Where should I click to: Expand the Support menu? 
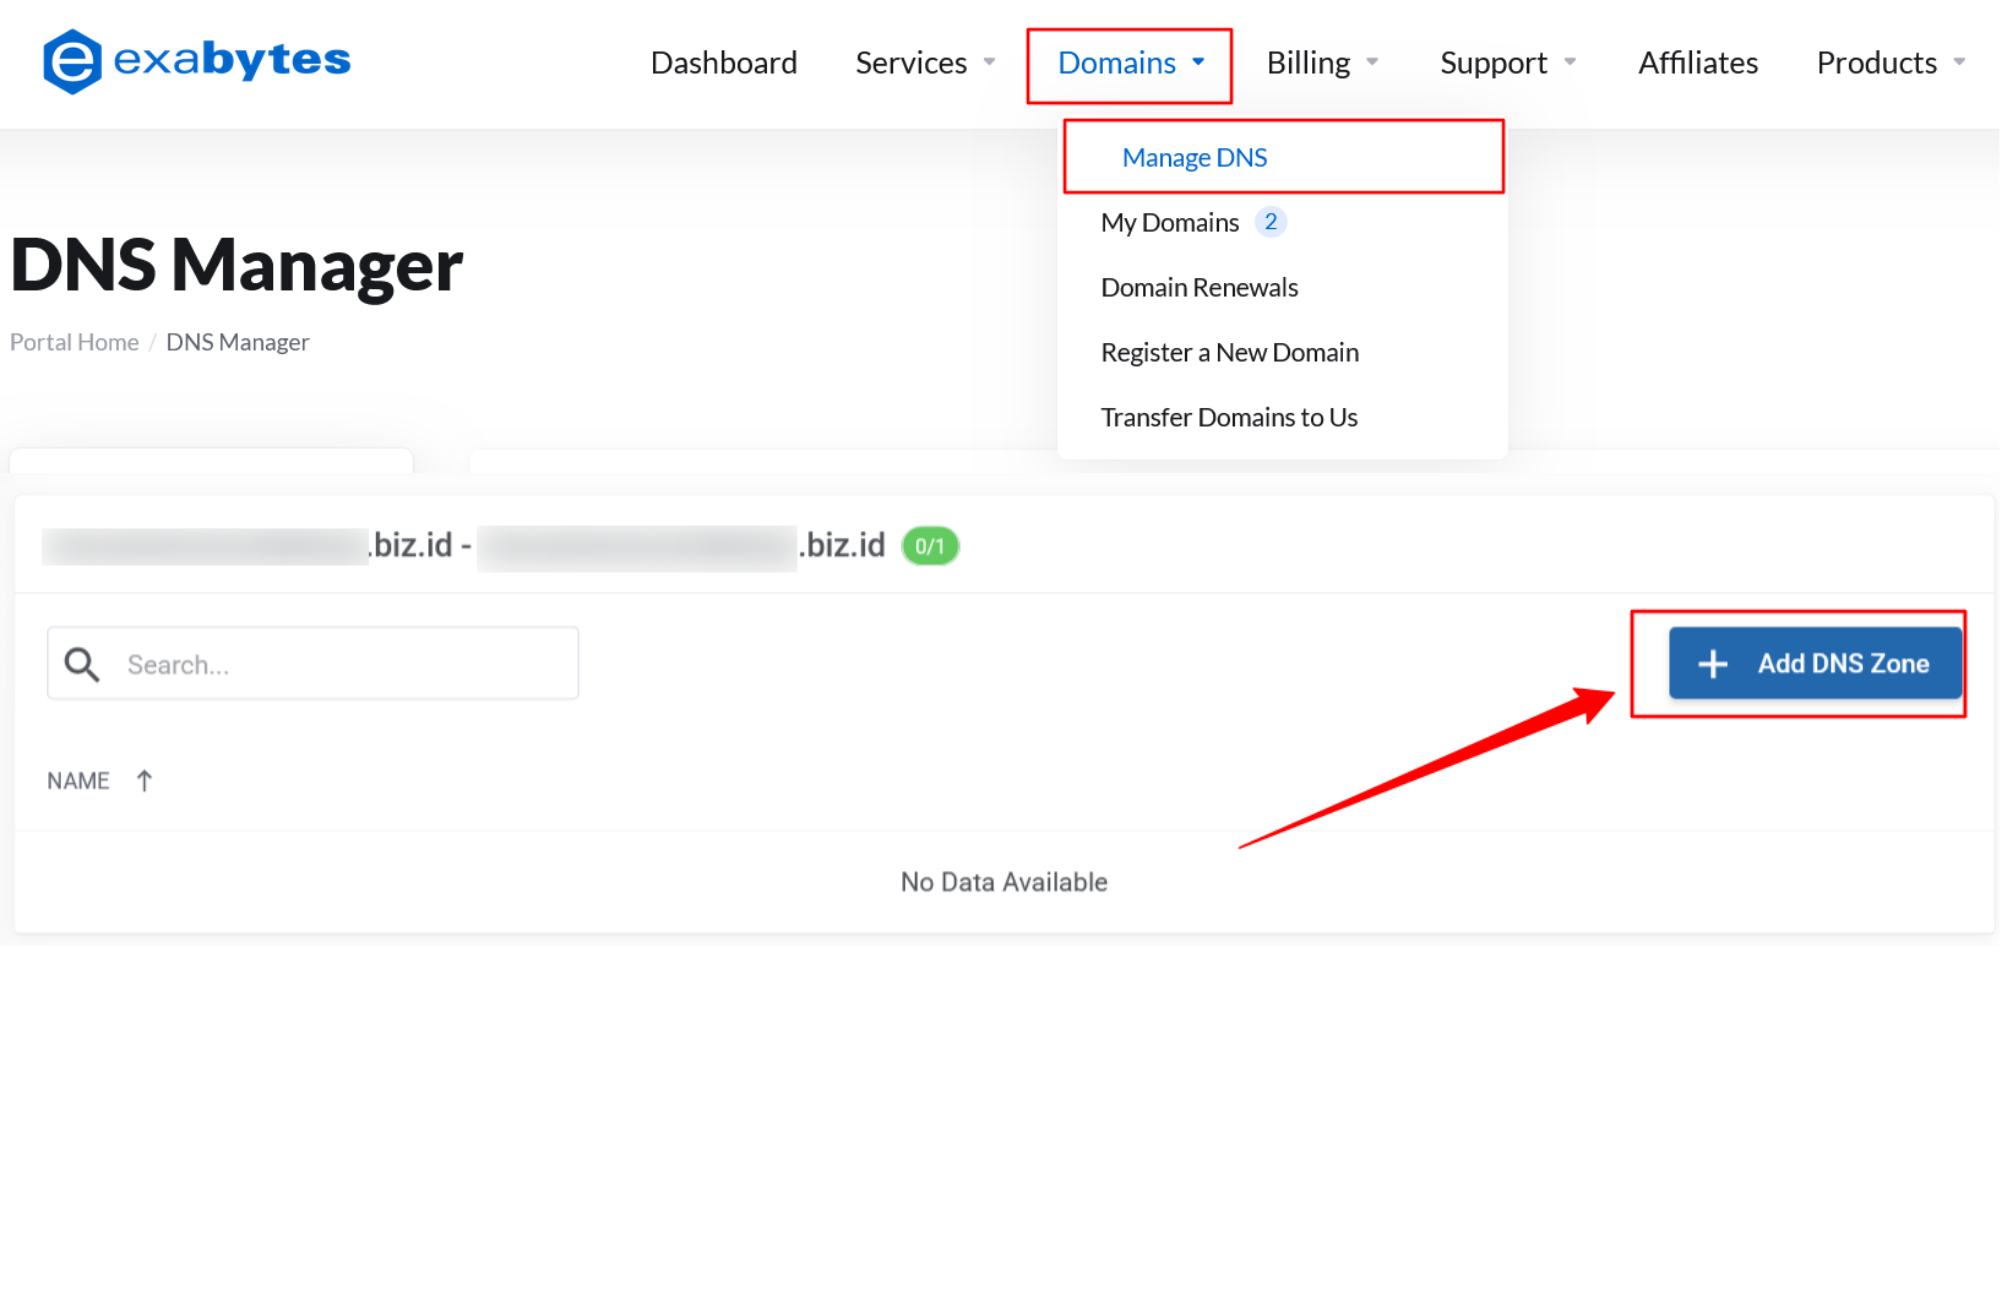point(1507,63)
